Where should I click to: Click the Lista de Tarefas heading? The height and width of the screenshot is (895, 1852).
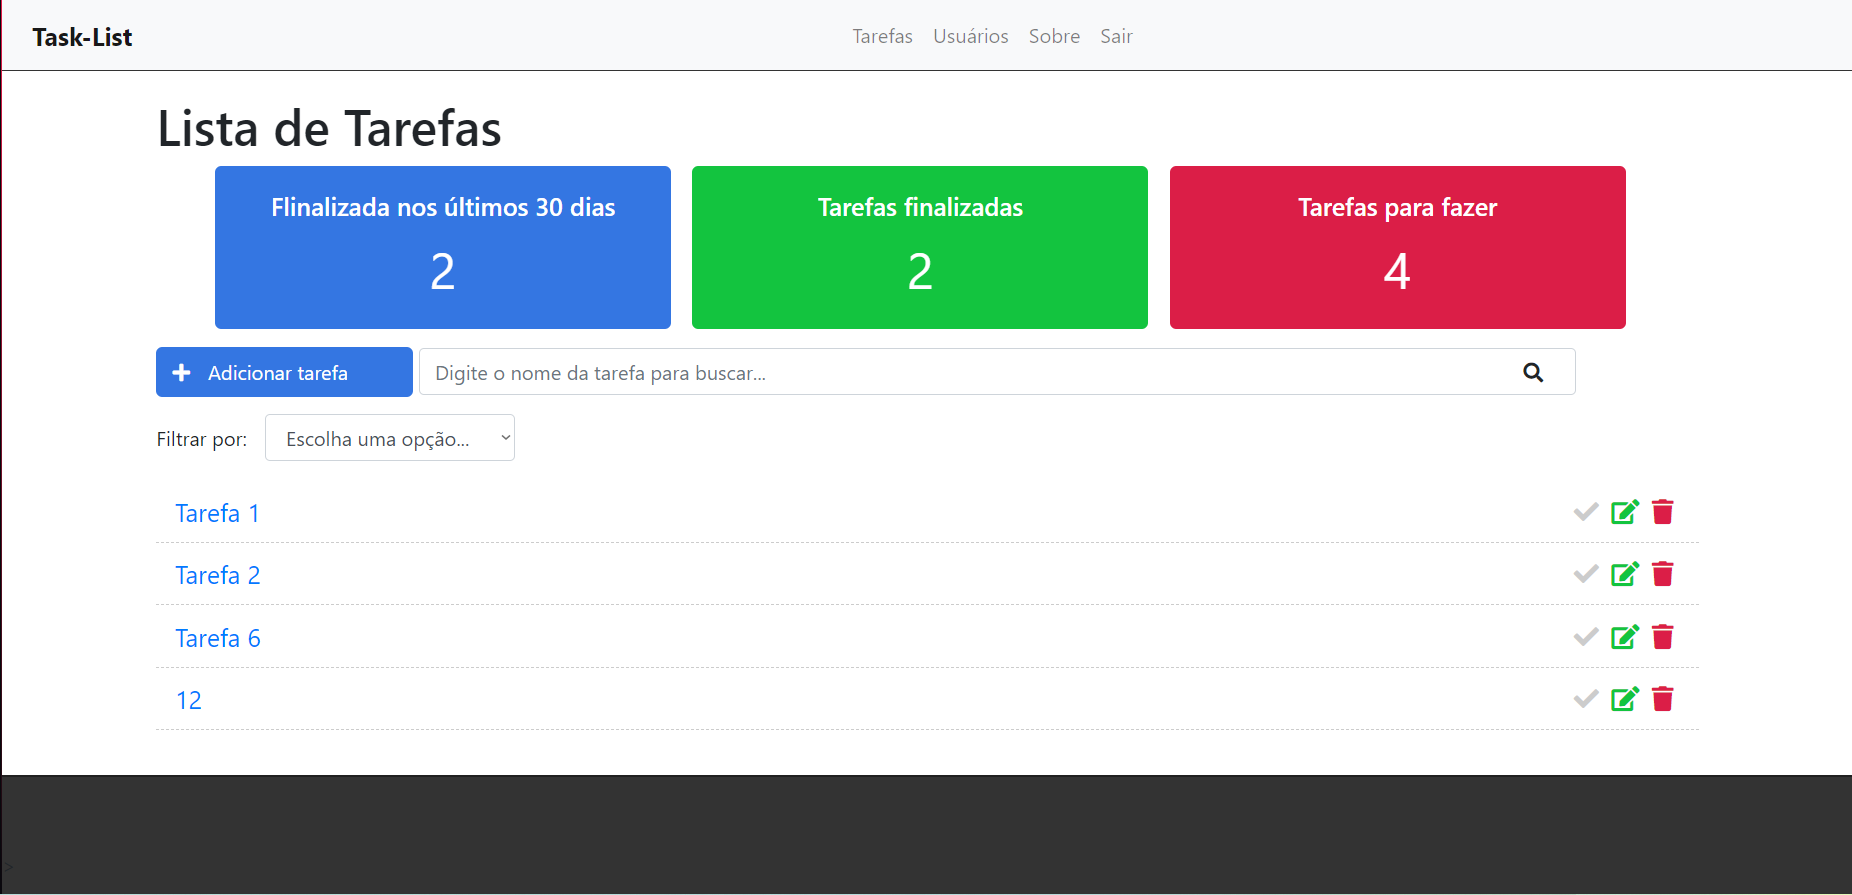click(329, 128)
